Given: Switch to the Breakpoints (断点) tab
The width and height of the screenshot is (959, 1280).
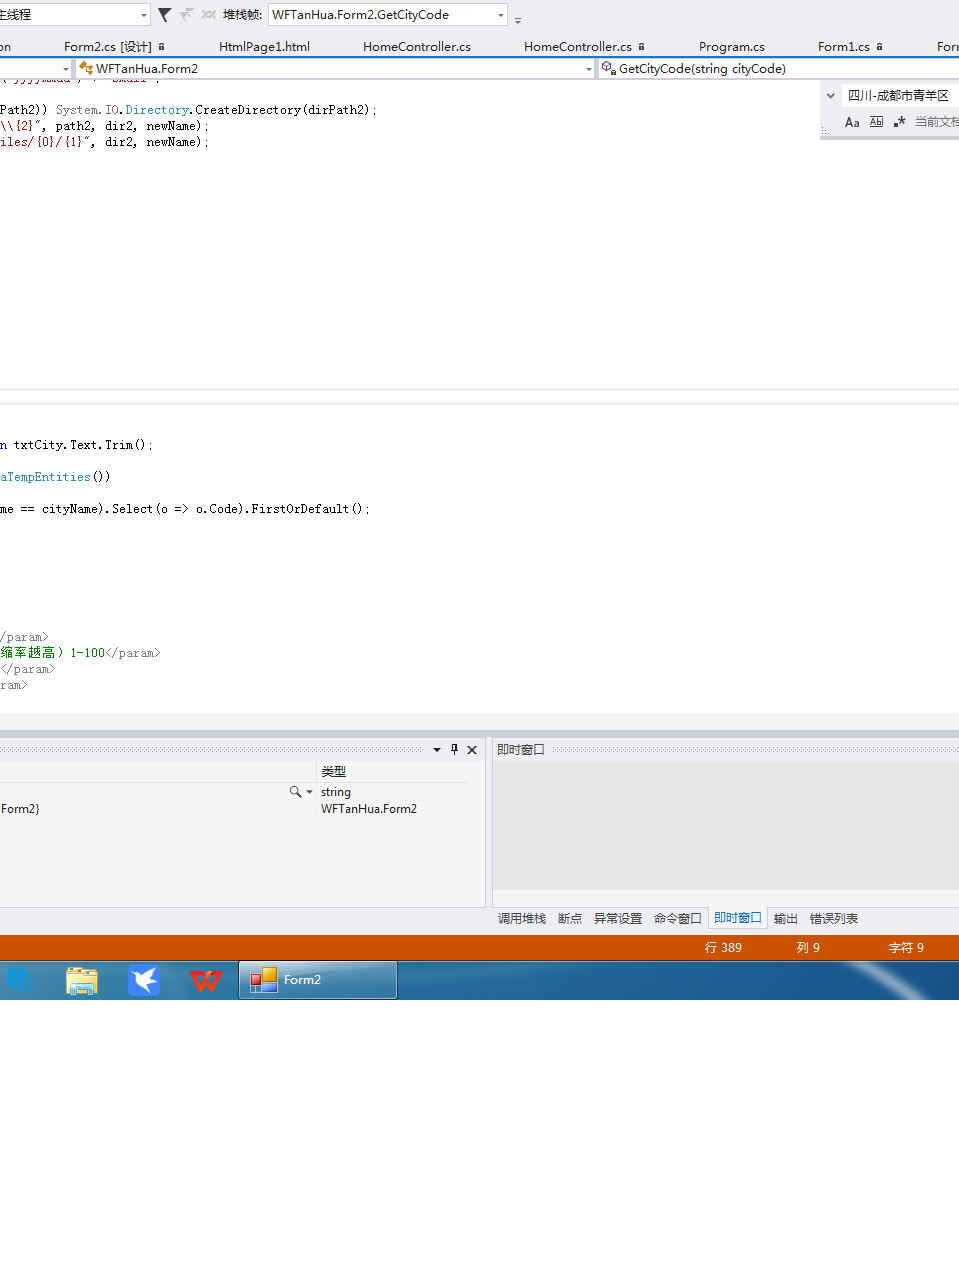Looking at the screenshot, I should tap(570, 919).
